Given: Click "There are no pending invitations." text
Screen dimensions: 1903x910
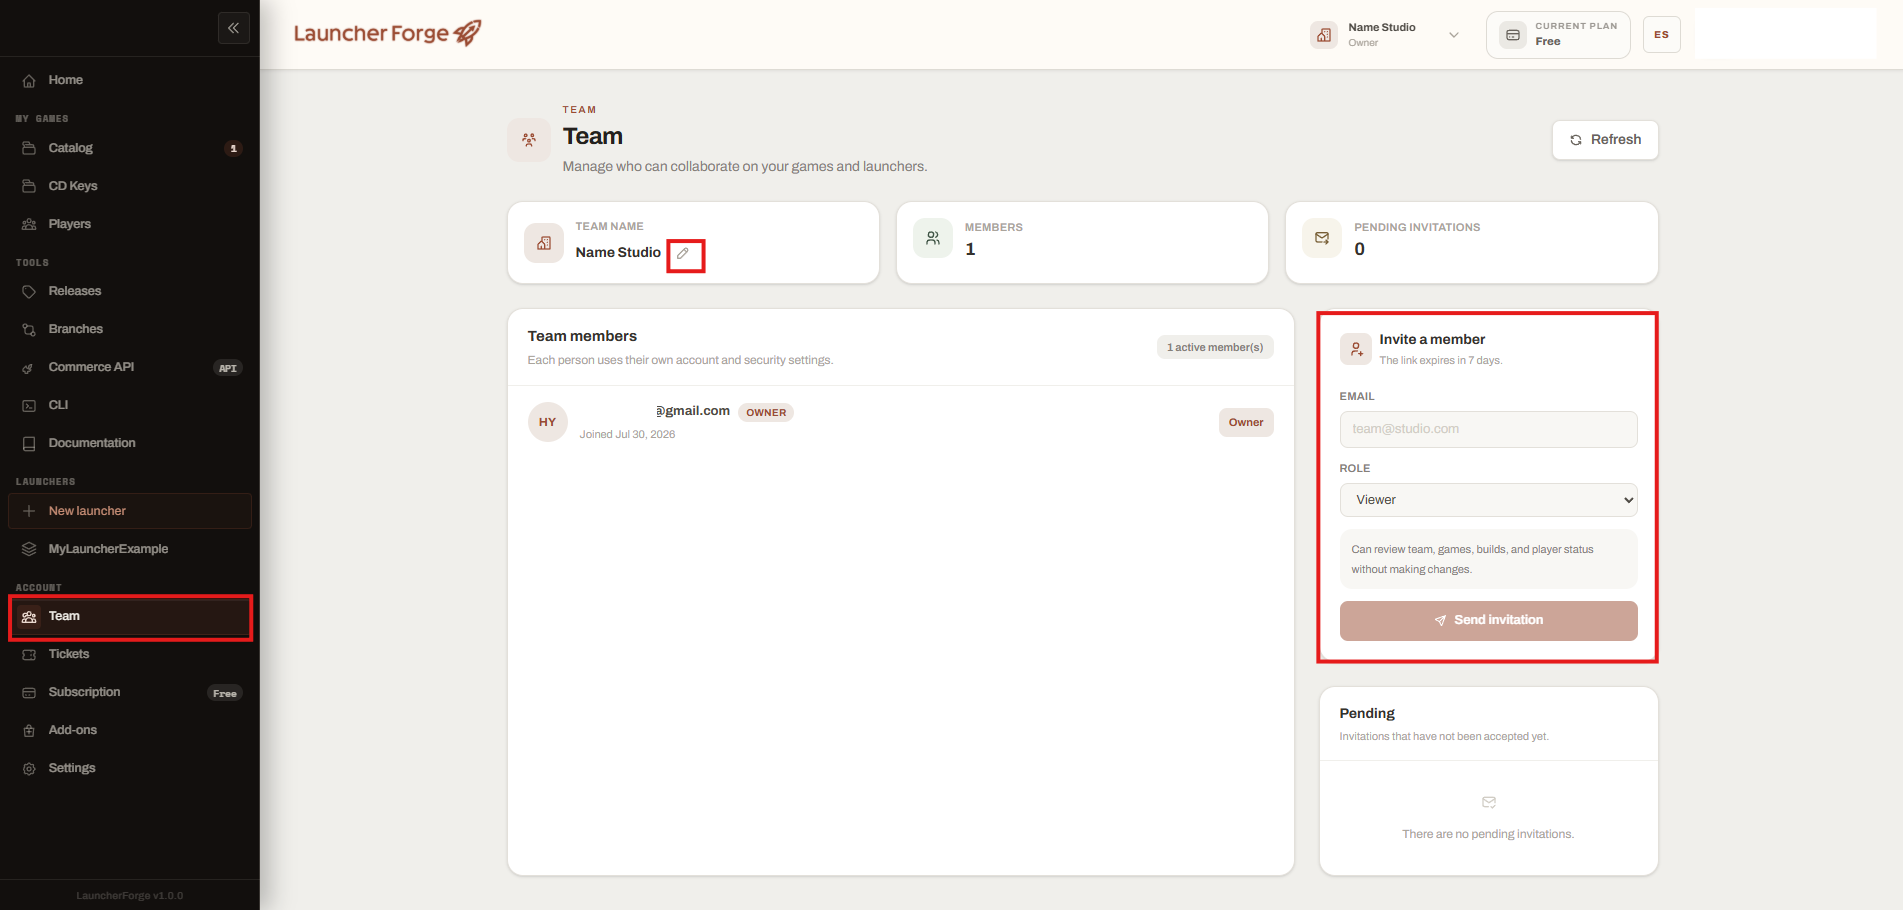Looking at the screenshot, I should [1488, 834].
